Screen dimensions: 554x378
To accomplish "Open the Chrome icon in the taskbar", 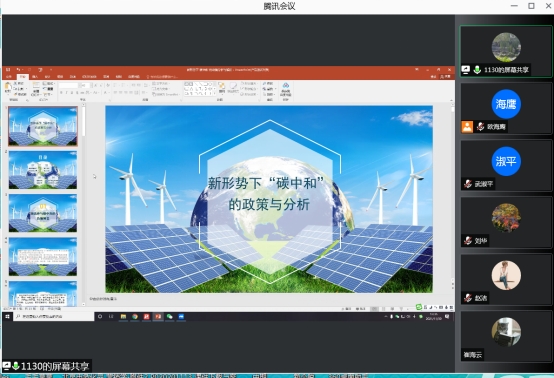I will click(135, 317).
